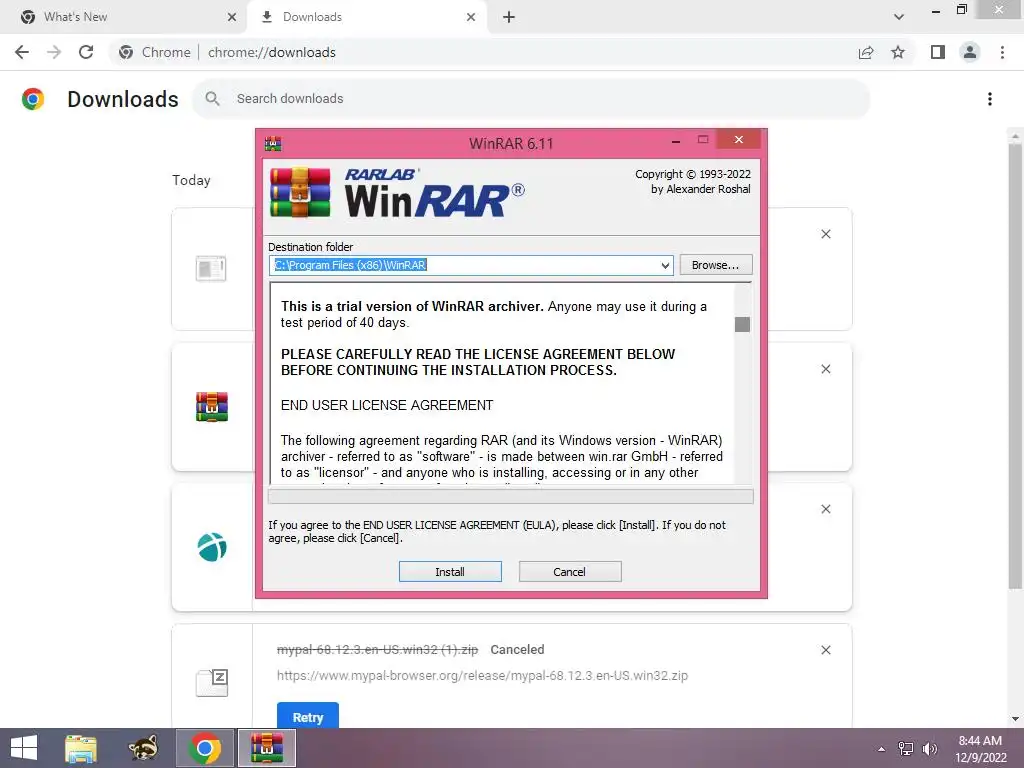Click Cancel in the WinRAR setup dialog
Viewport: 1024px width, 768px height.
pos(569,571)
